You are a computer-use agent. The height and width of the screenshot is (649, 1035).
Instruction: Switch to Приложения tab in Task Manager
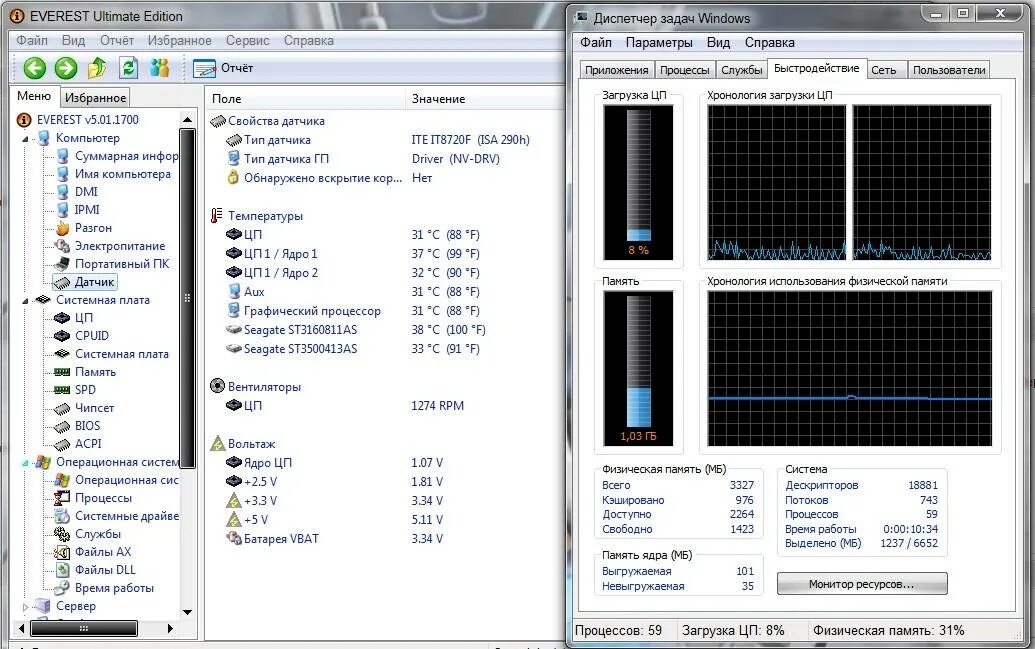[617, 70]
